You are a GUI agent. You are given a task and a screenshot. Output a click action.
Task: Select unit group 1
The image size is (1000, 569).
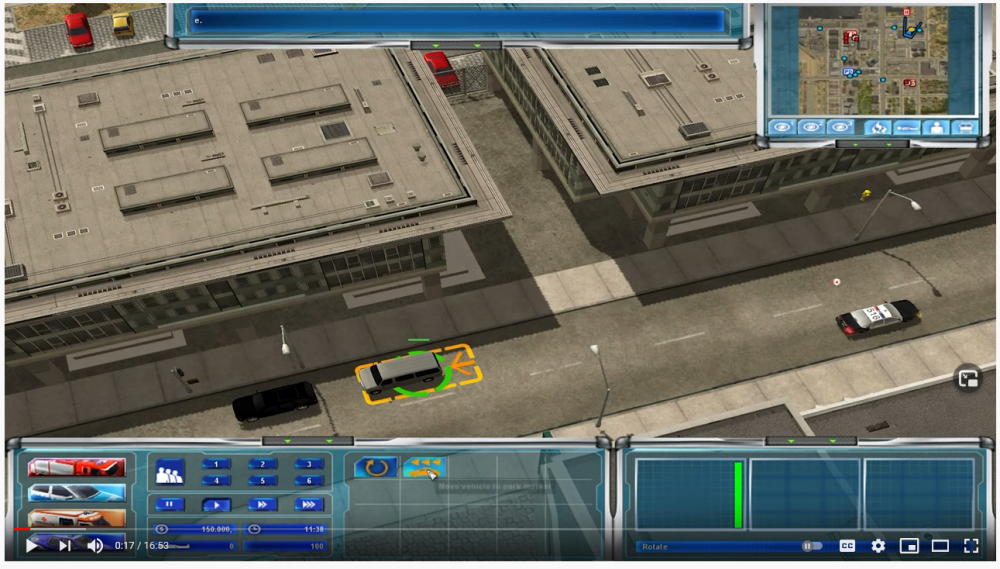pos(216,464)
